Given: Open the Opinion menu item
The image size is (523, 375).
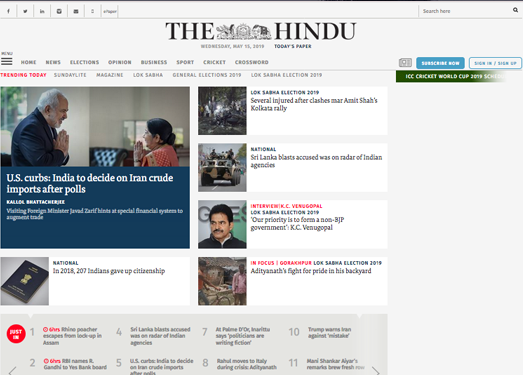Looking at the screenshot, I should [120, 62].
